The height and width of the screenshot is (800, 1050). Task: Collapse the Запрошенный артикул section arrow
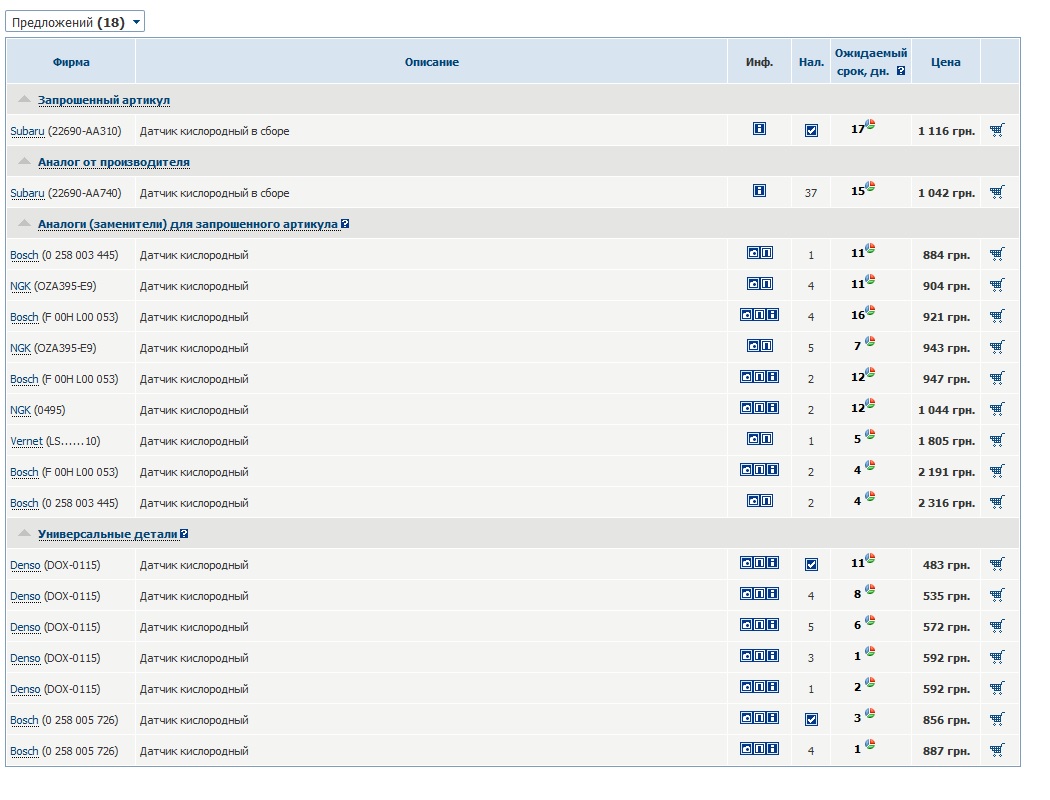click(24, 99)
